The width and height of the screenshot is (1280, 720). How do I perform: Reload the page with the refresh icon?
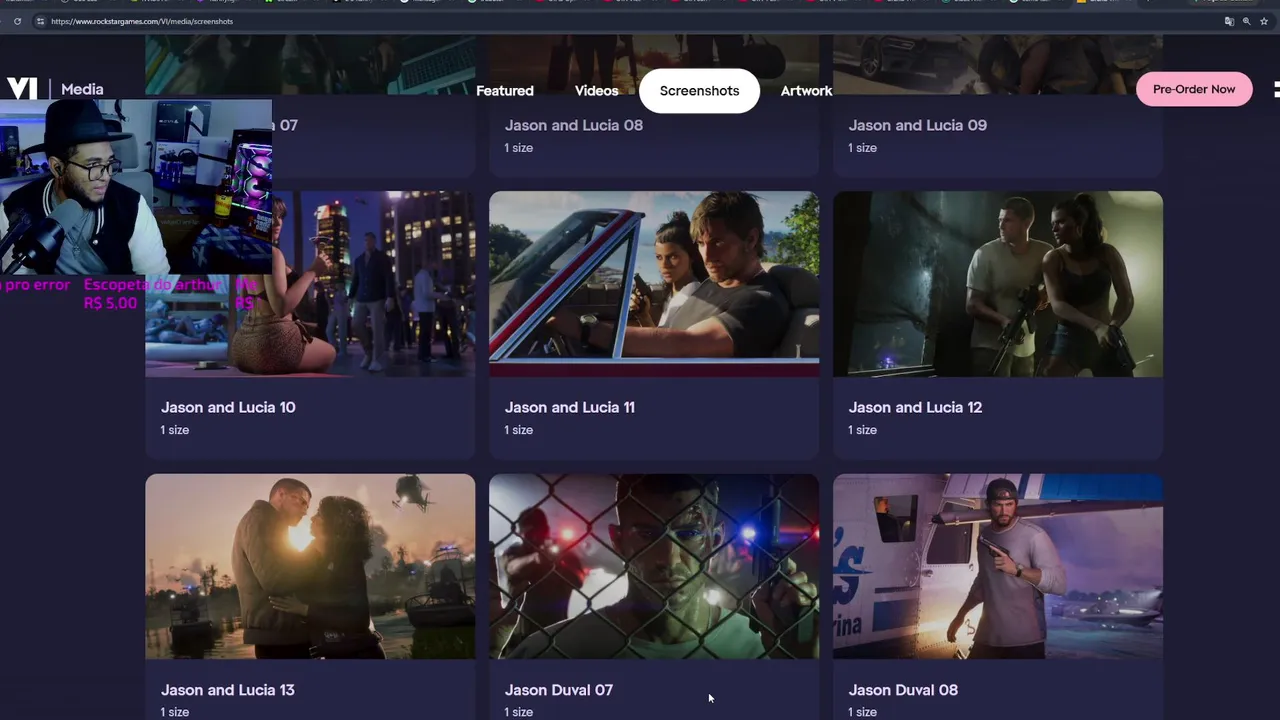tap(17, 21)
